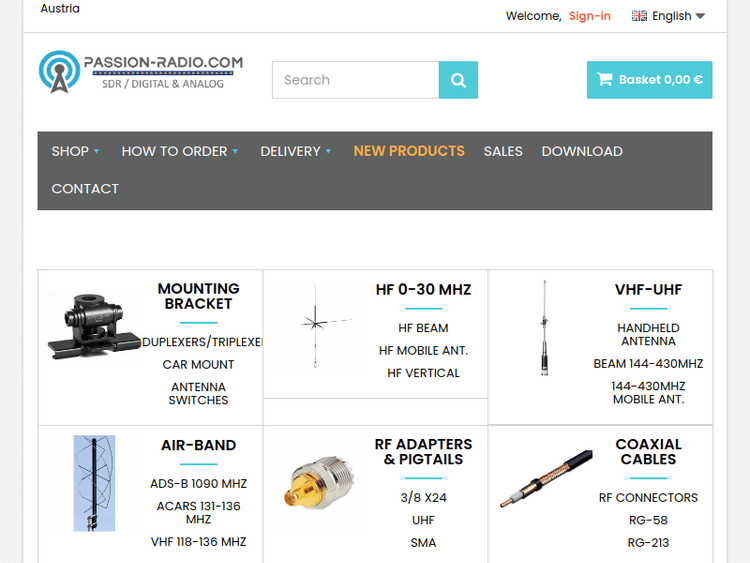Open the mounting bracket product image
Viewport: 750px width, 563px height.
coord(93,326)
